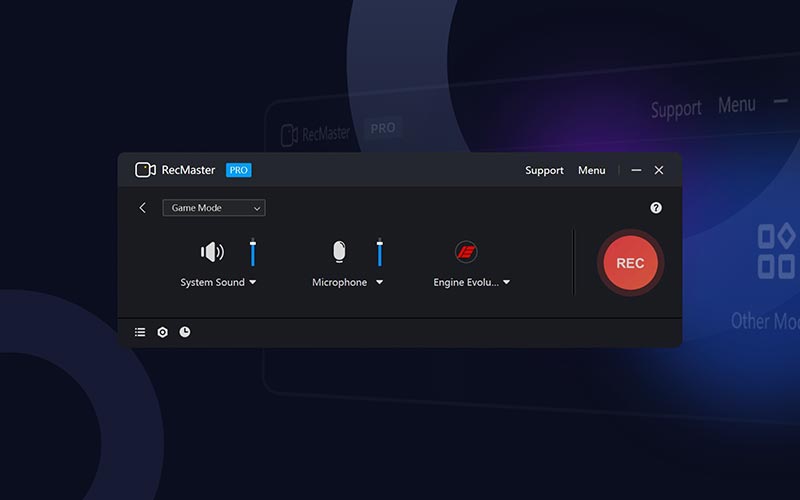Adjust the System Sound volume slider
This screenshot has height=500, width=800.
tap(253, 252)
